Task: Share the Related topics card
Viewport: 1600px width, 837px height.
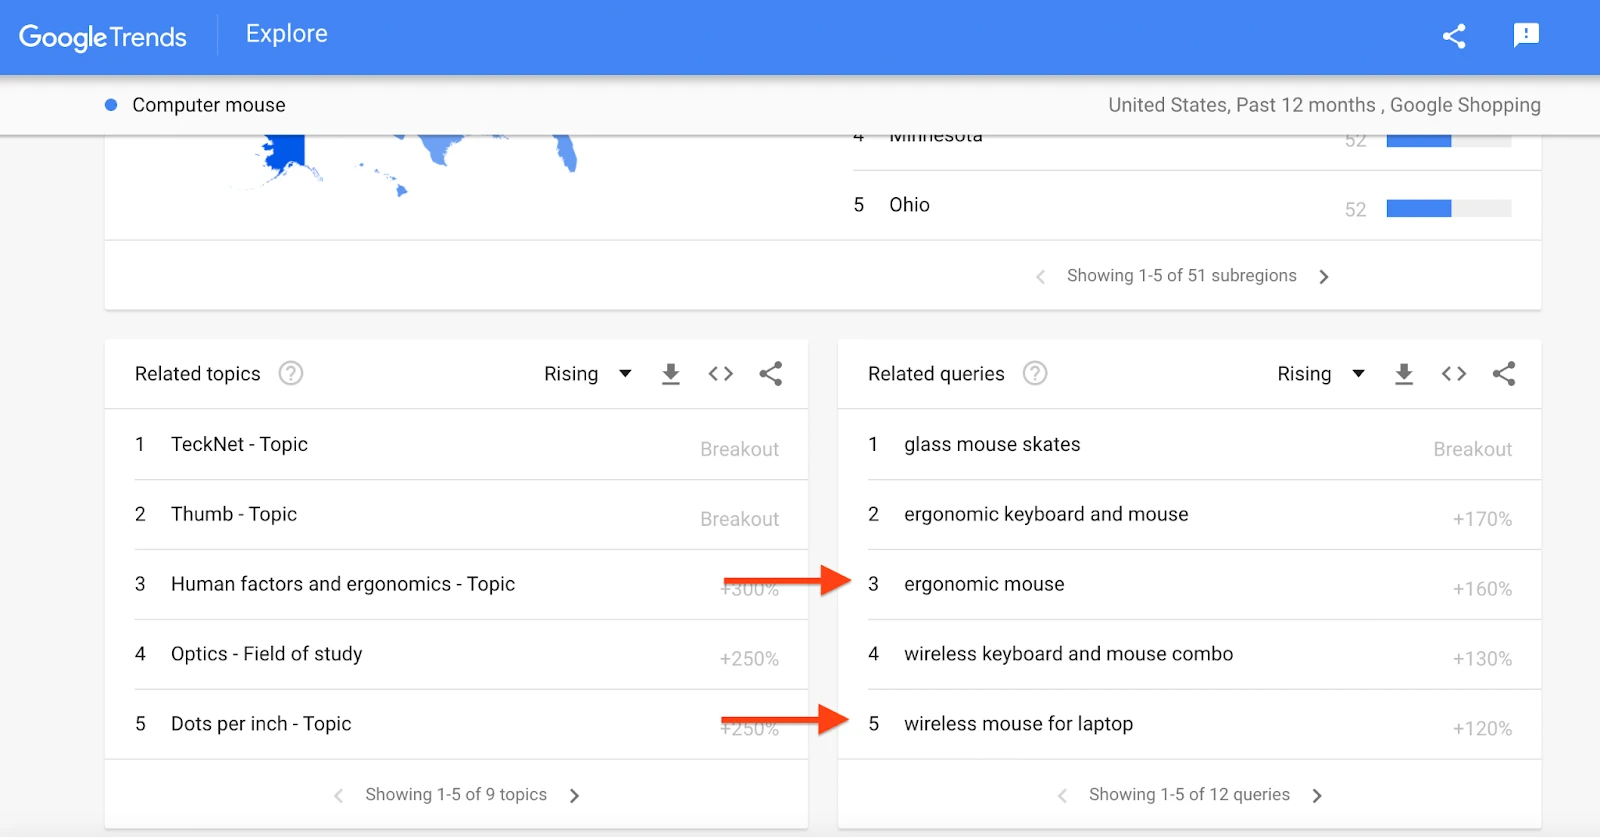Action: click(x=771, y=374)
